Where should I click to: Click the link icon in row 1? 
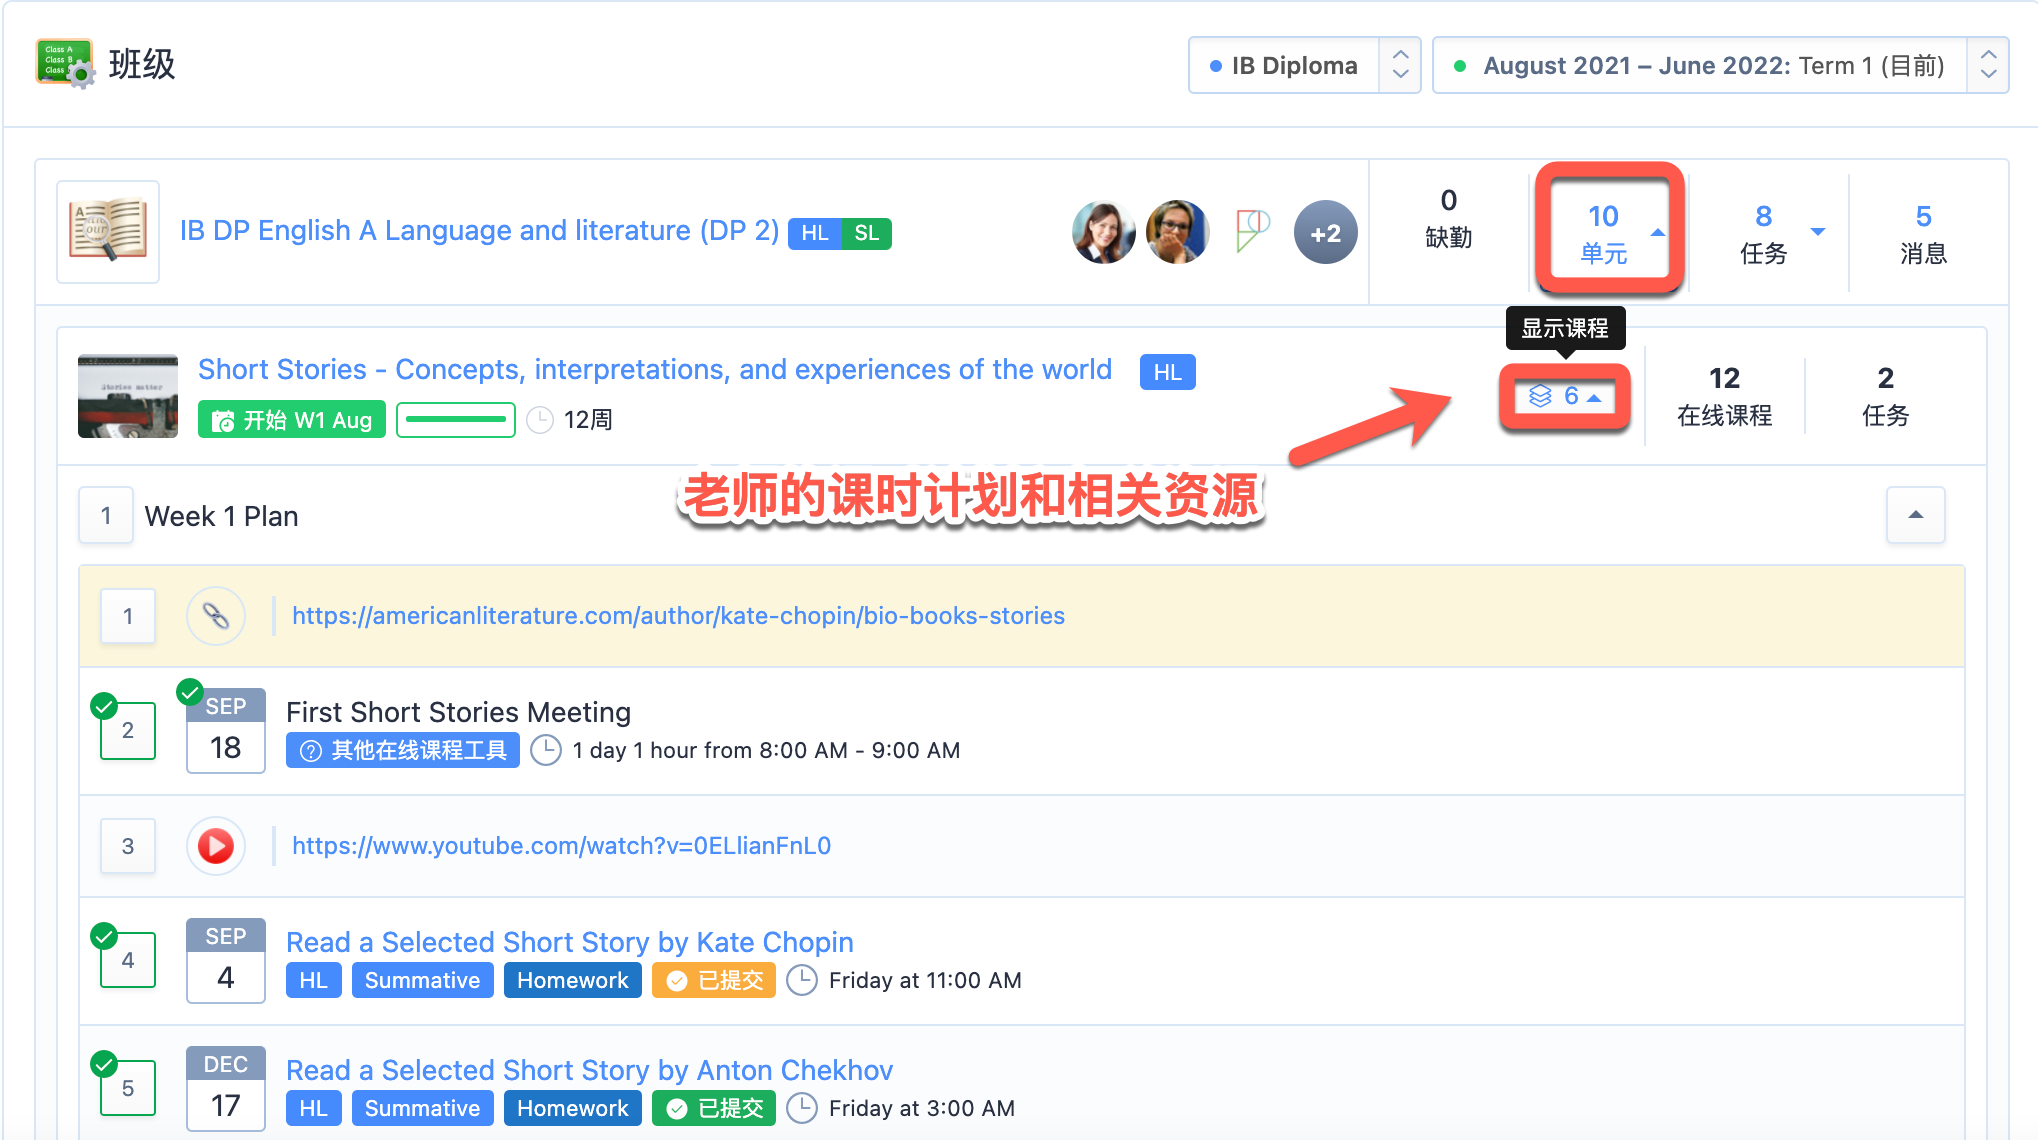point(216,616)
